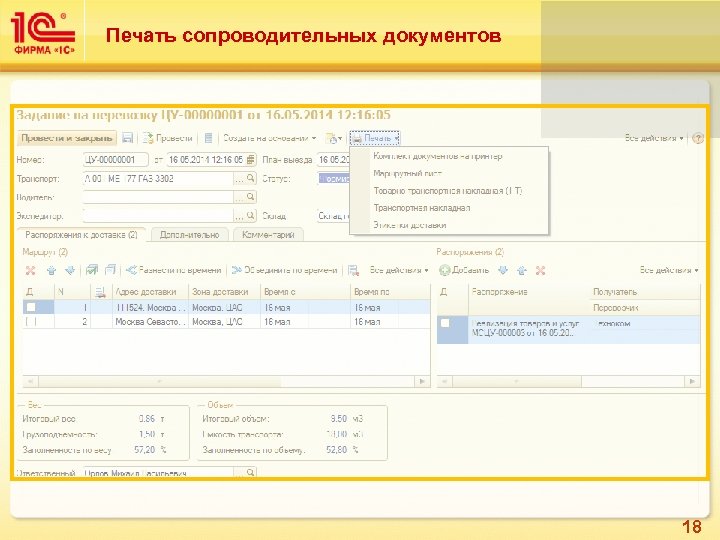Screen dimensions: 720x540
Task: Select Товарно-транспортная накладная (1-Т) item
Action: click(448, 191)
